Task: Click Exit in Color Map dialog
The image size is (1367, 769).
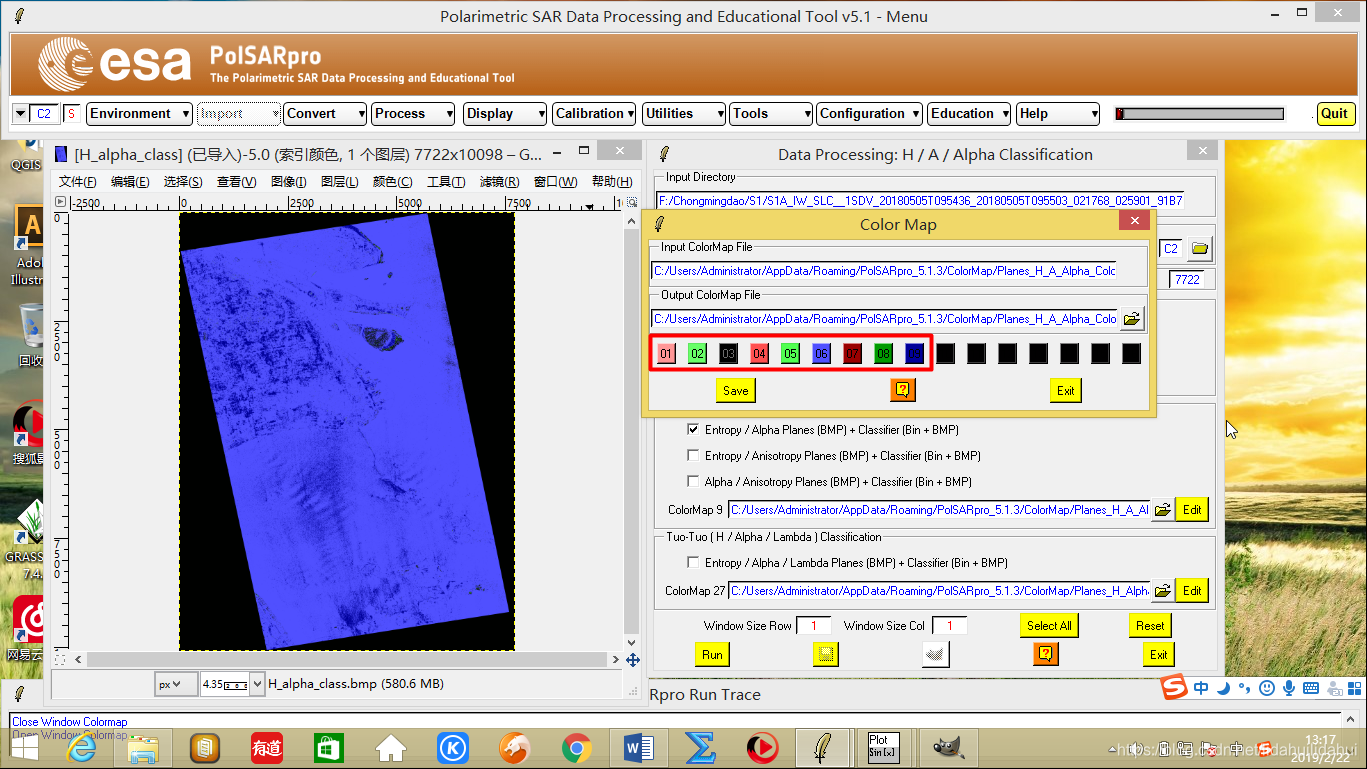Action: [1066, 390]
